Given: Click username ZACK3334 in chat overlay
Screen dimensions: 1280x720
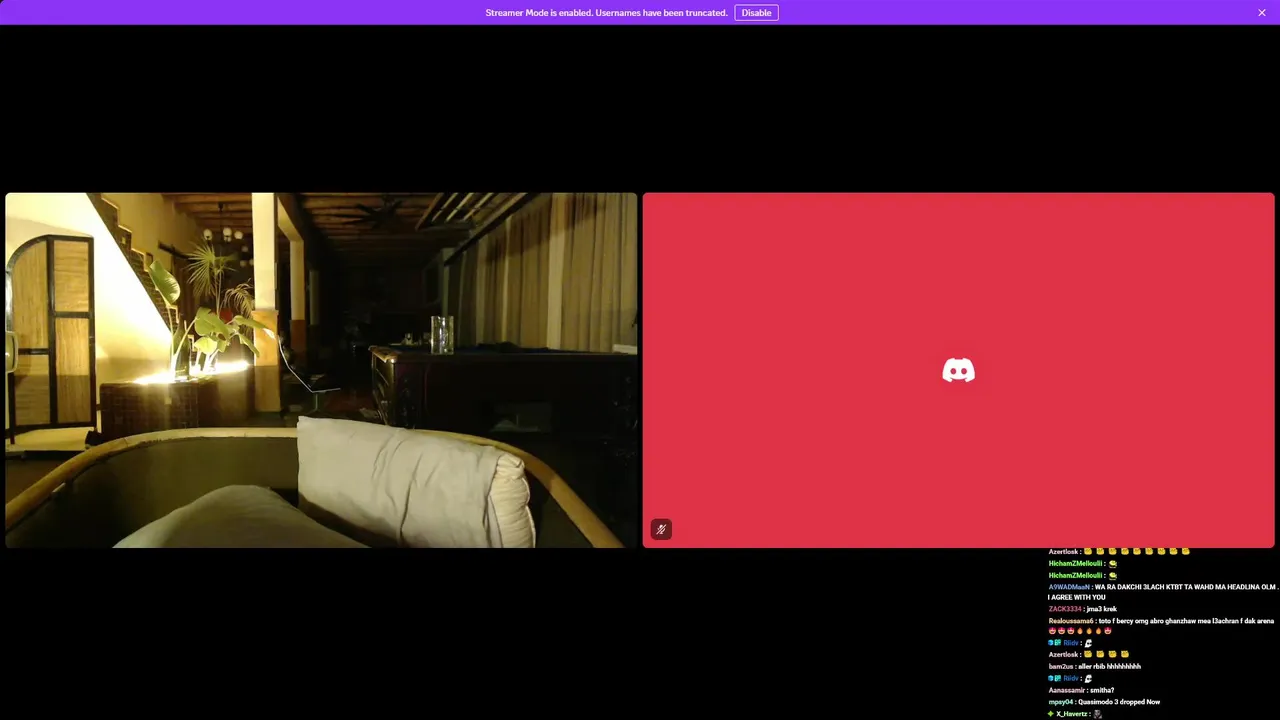Looking at the screenshot, I should [1065, 609].
